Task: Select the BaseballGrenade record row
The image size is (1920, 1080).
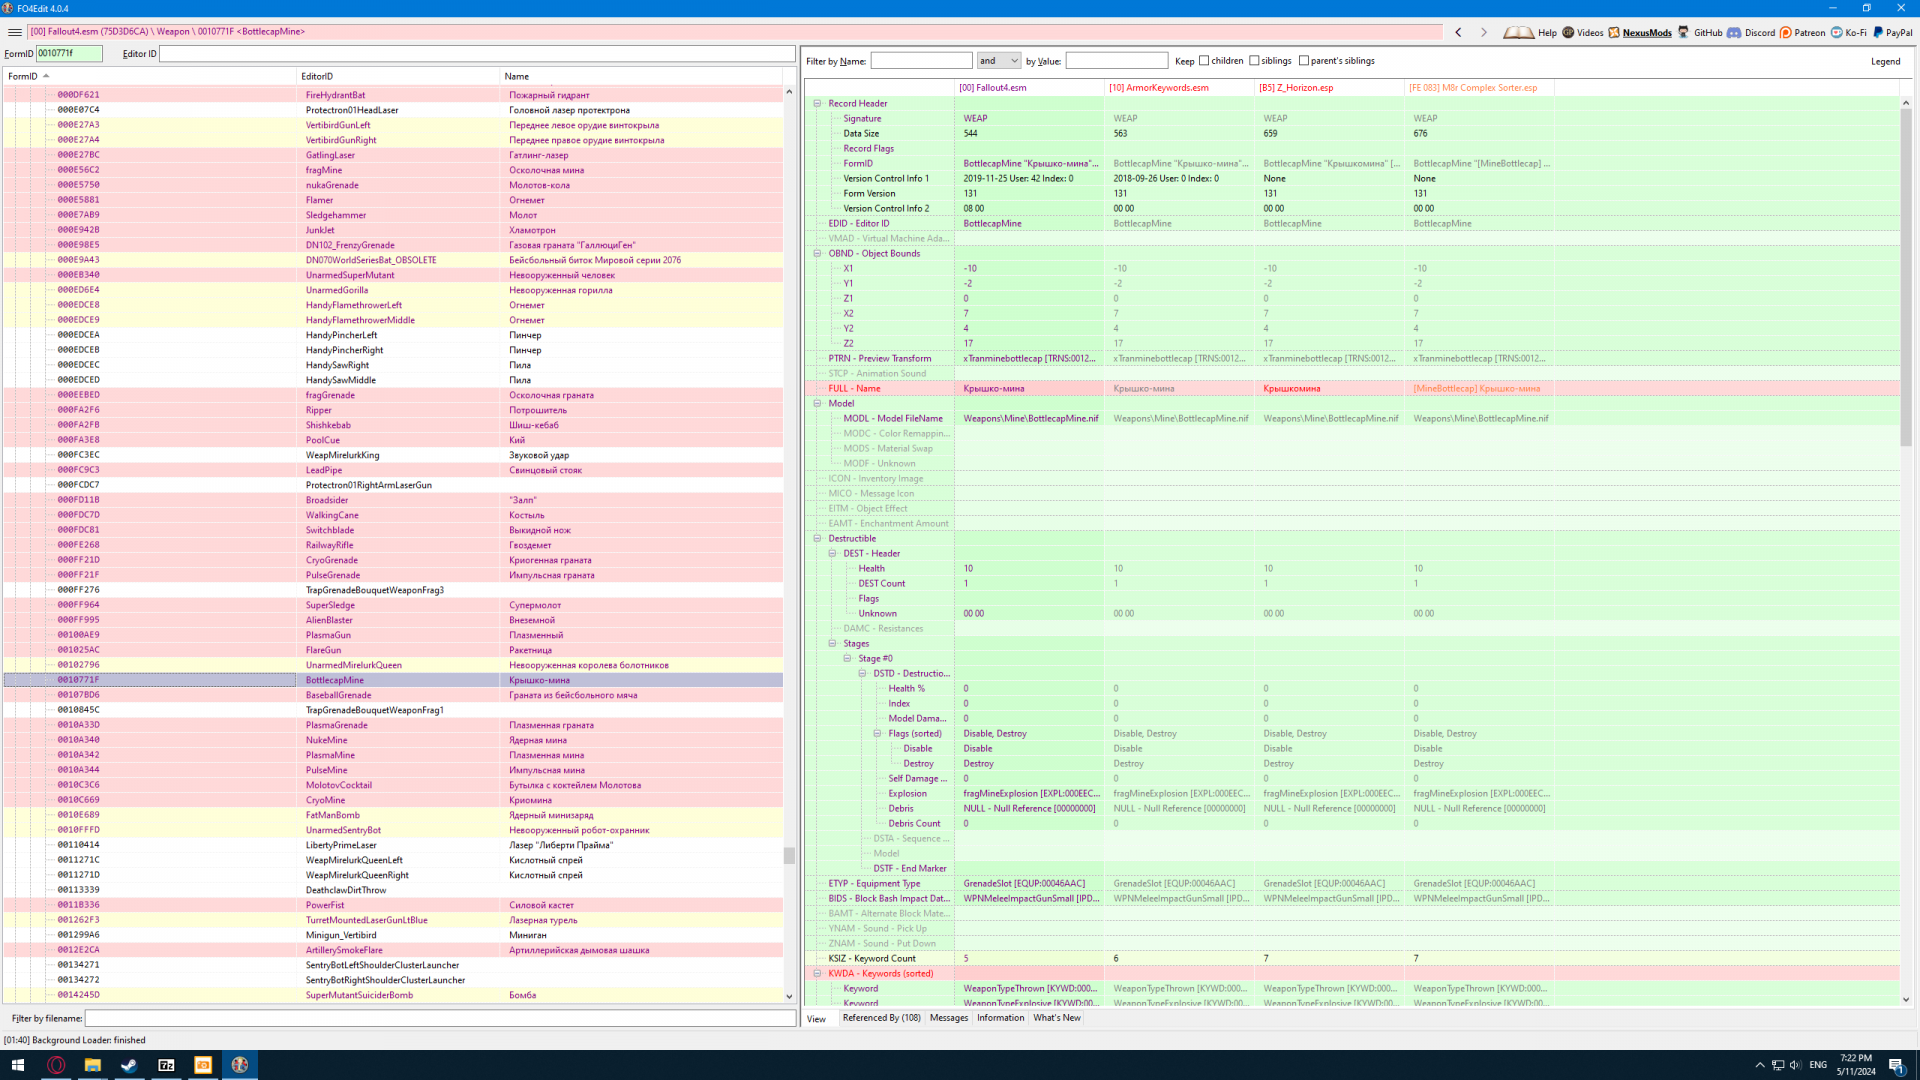Action: 338,695
